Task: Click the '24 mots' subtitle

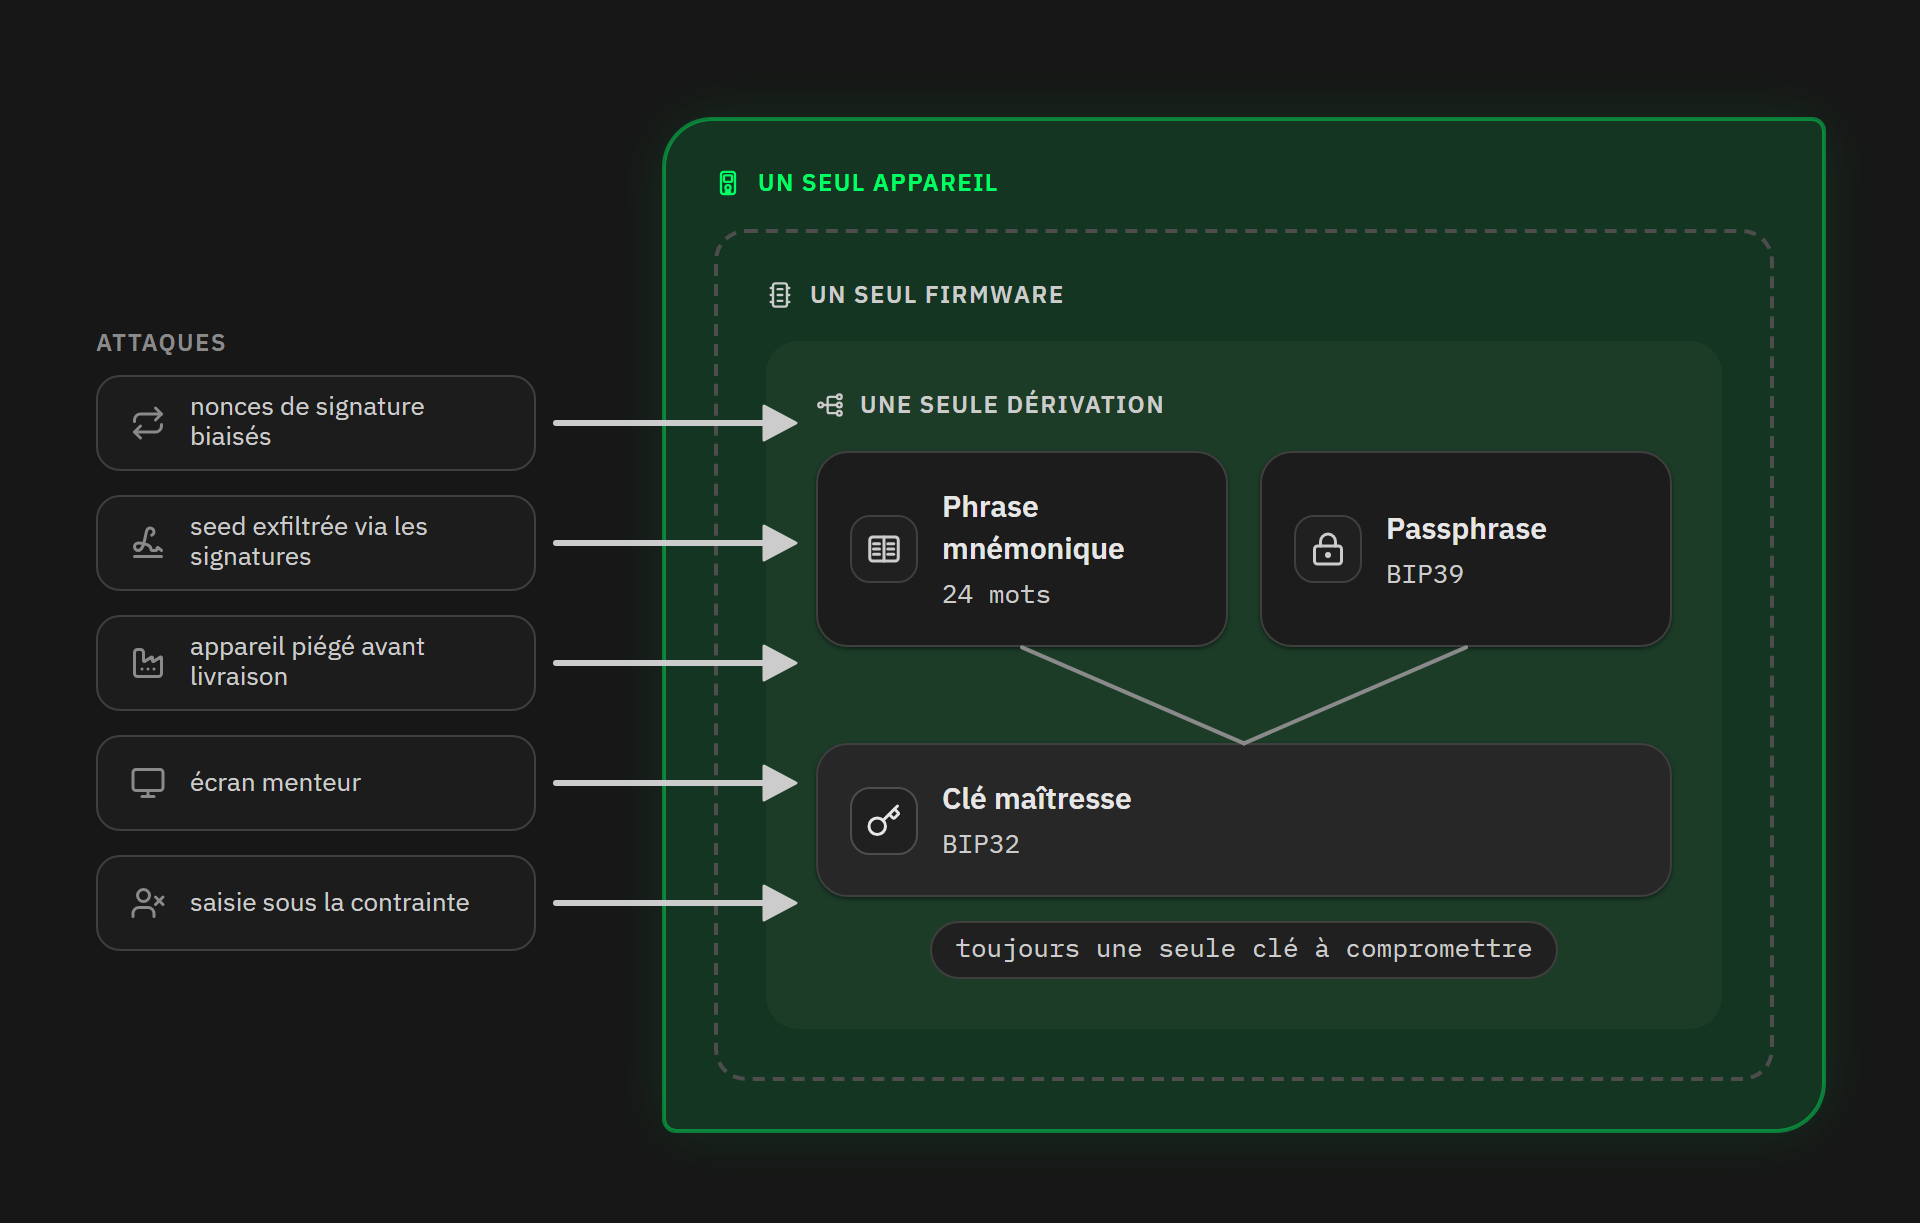Action: coord(996,595)
